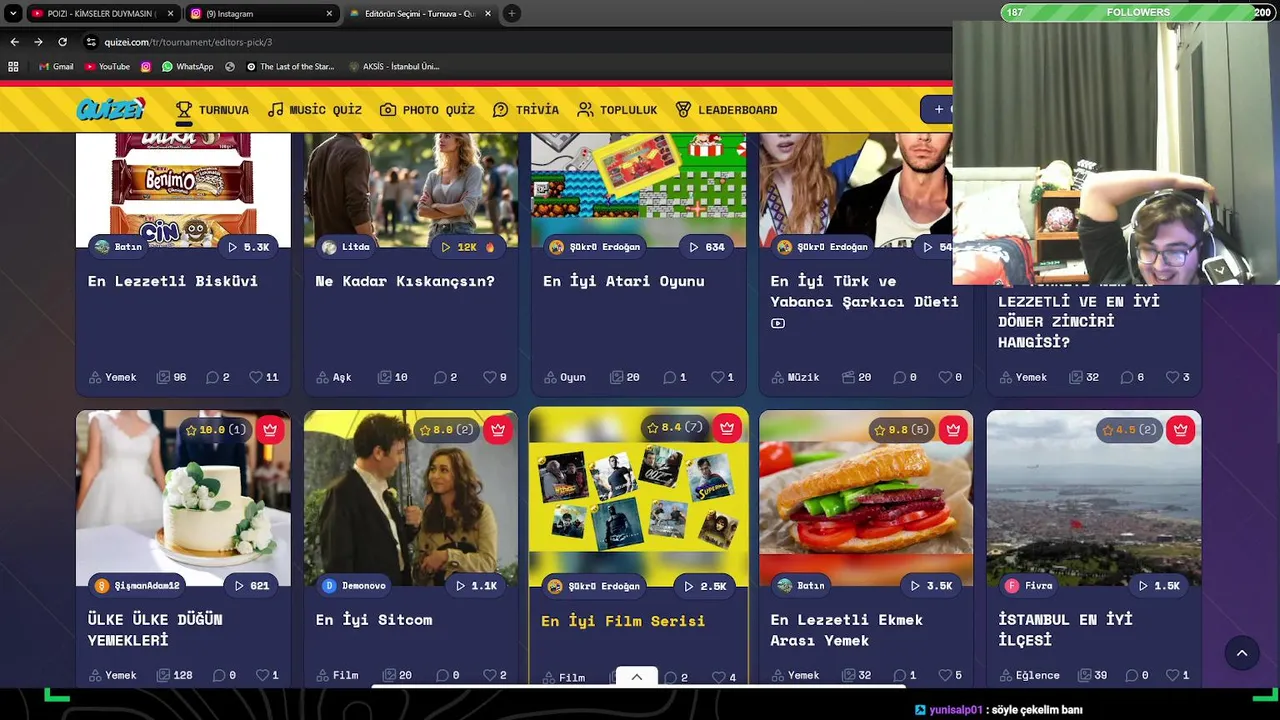Screen dimensions: 1280x720
Task: Click the Oyun category tag
Action: pyautogui.click(x=564, y=377)
